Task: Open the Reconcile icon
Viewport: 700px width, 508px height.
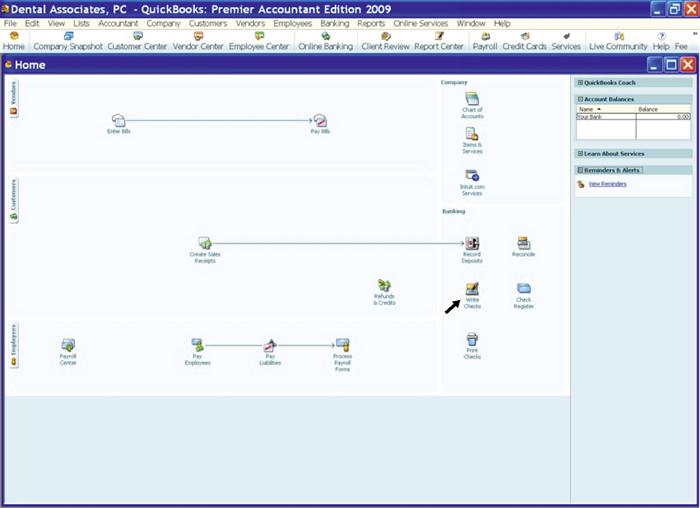Action: point(523,243)
